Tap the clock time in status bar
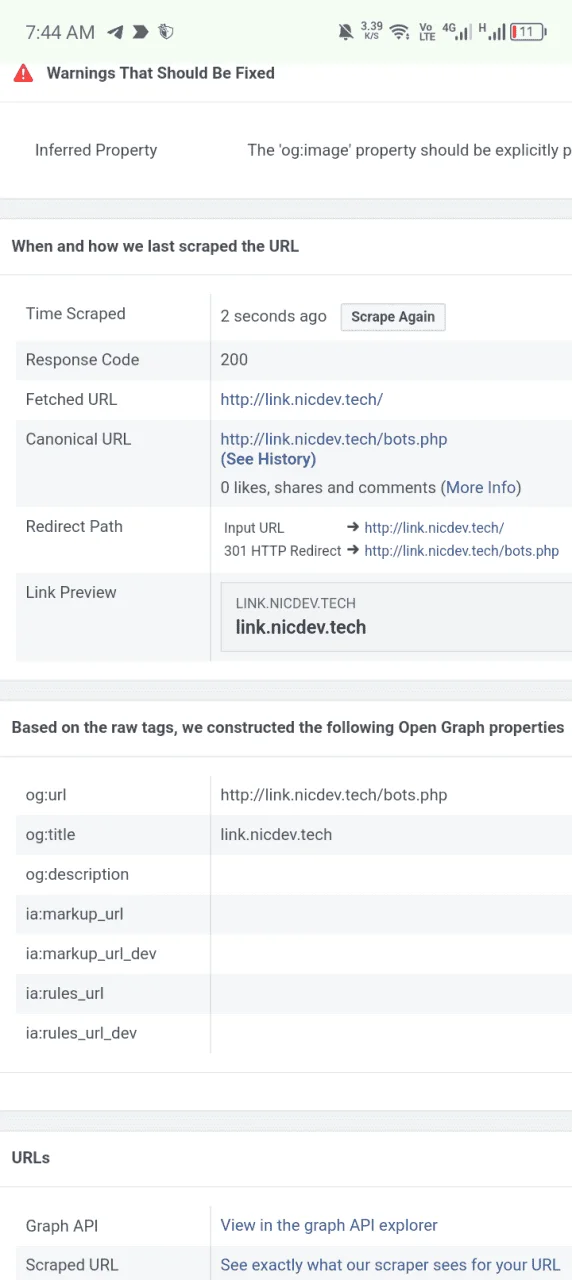Screen dimensions: 572x1280 point(60,32)
